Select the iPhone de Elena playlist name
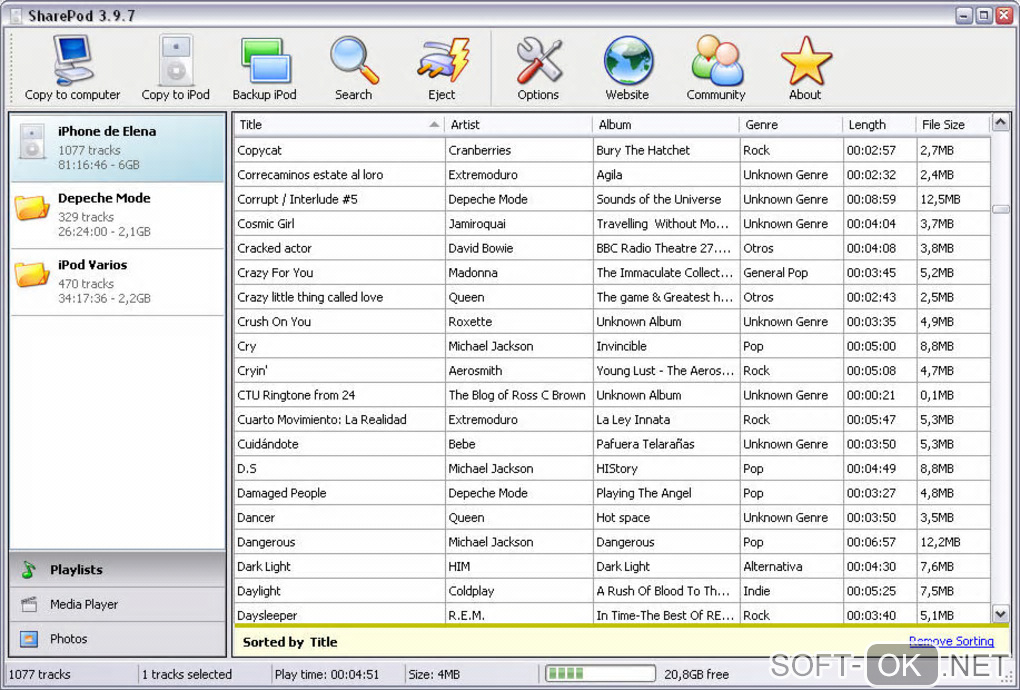The width and height of the screenshot is (1020, 690). 107,131
